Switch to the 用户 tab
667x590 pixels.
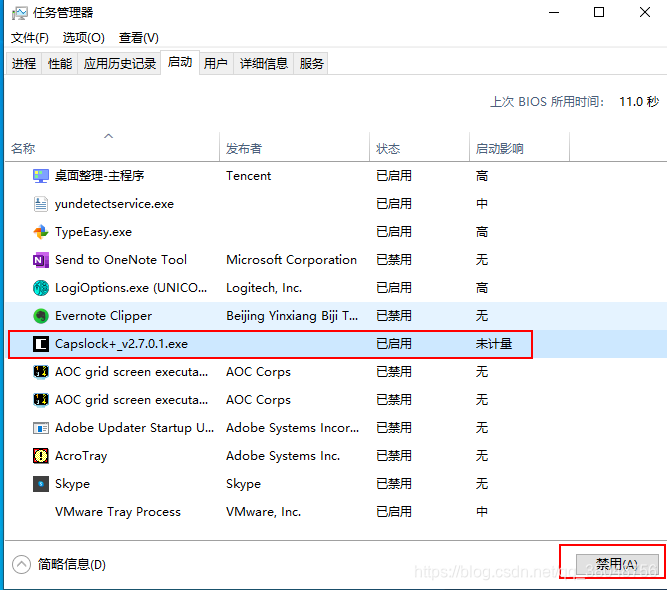point(216,64)
